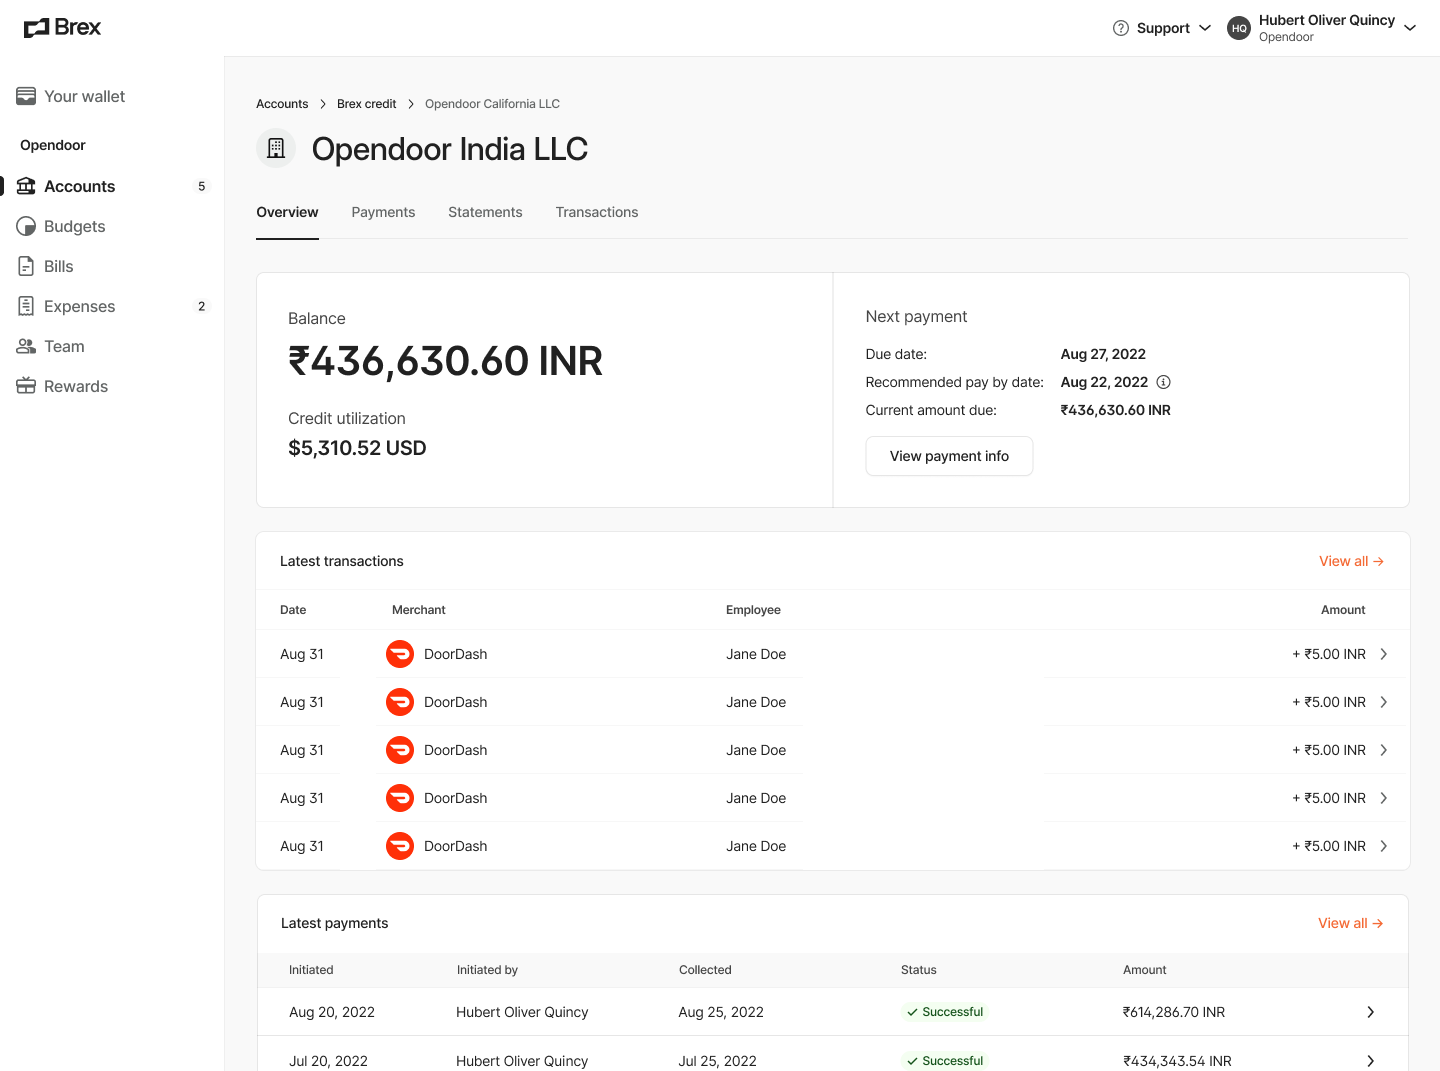Click the Jul 25, 2022 collected date
The height and width of the screenshot is (1071, 1440).
point(717,1061)
